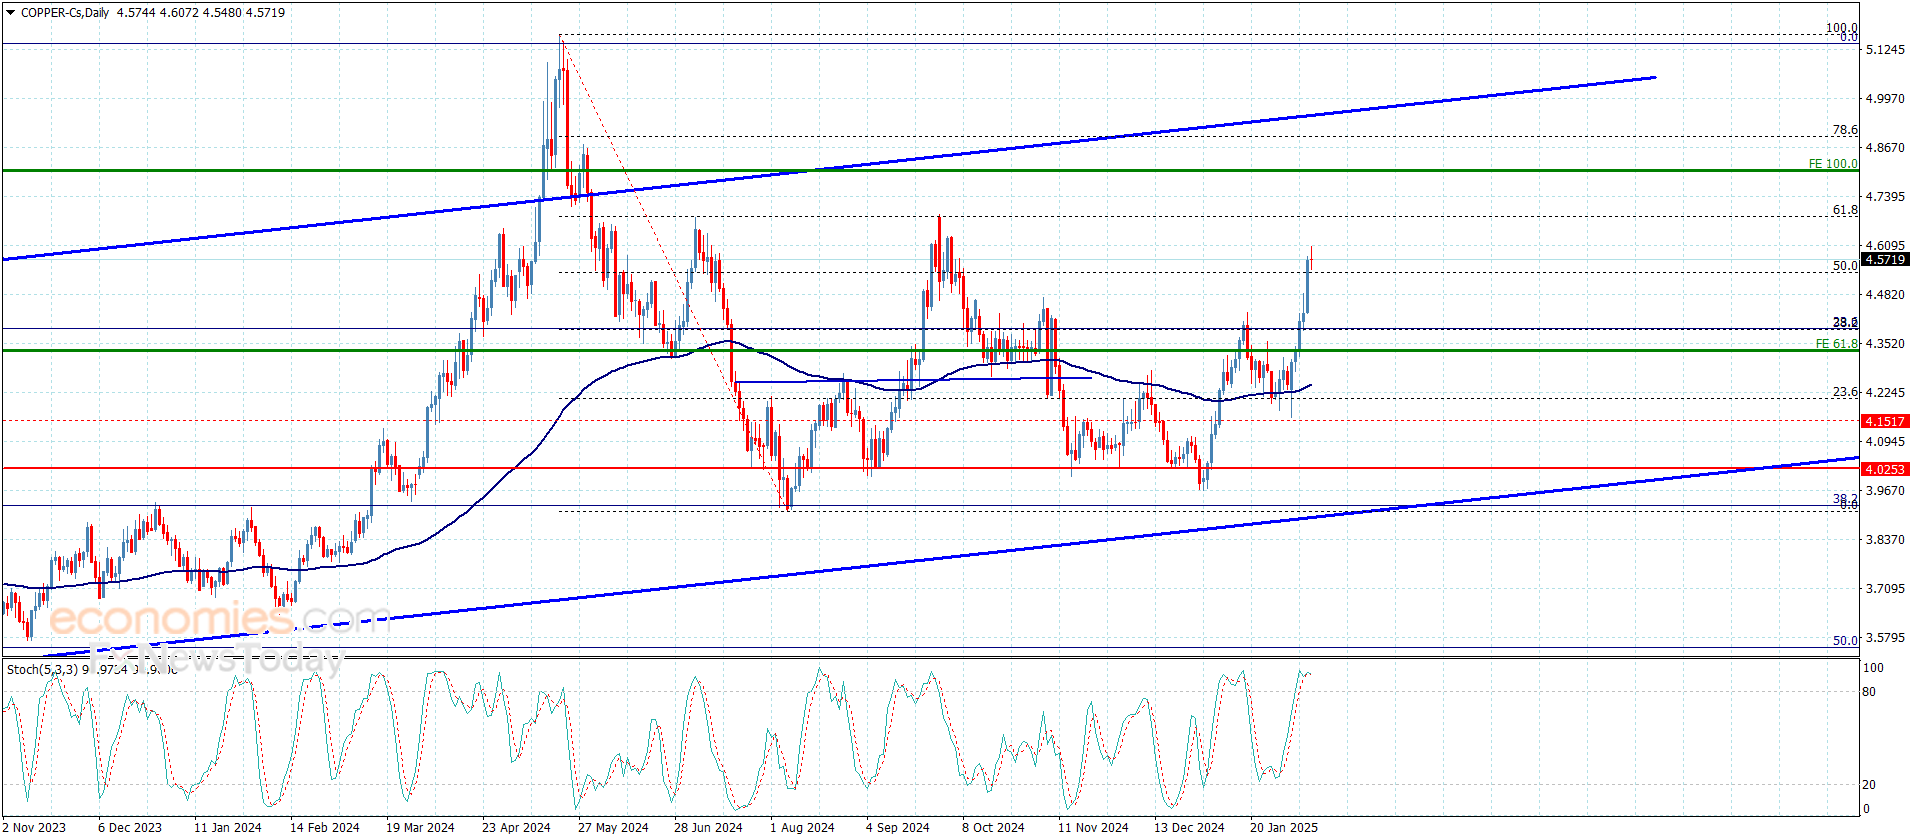Click the 19 Mar 2024 date label
Image resolution: width=1916 pixels, height=840 pixels.
coord(420,828)
